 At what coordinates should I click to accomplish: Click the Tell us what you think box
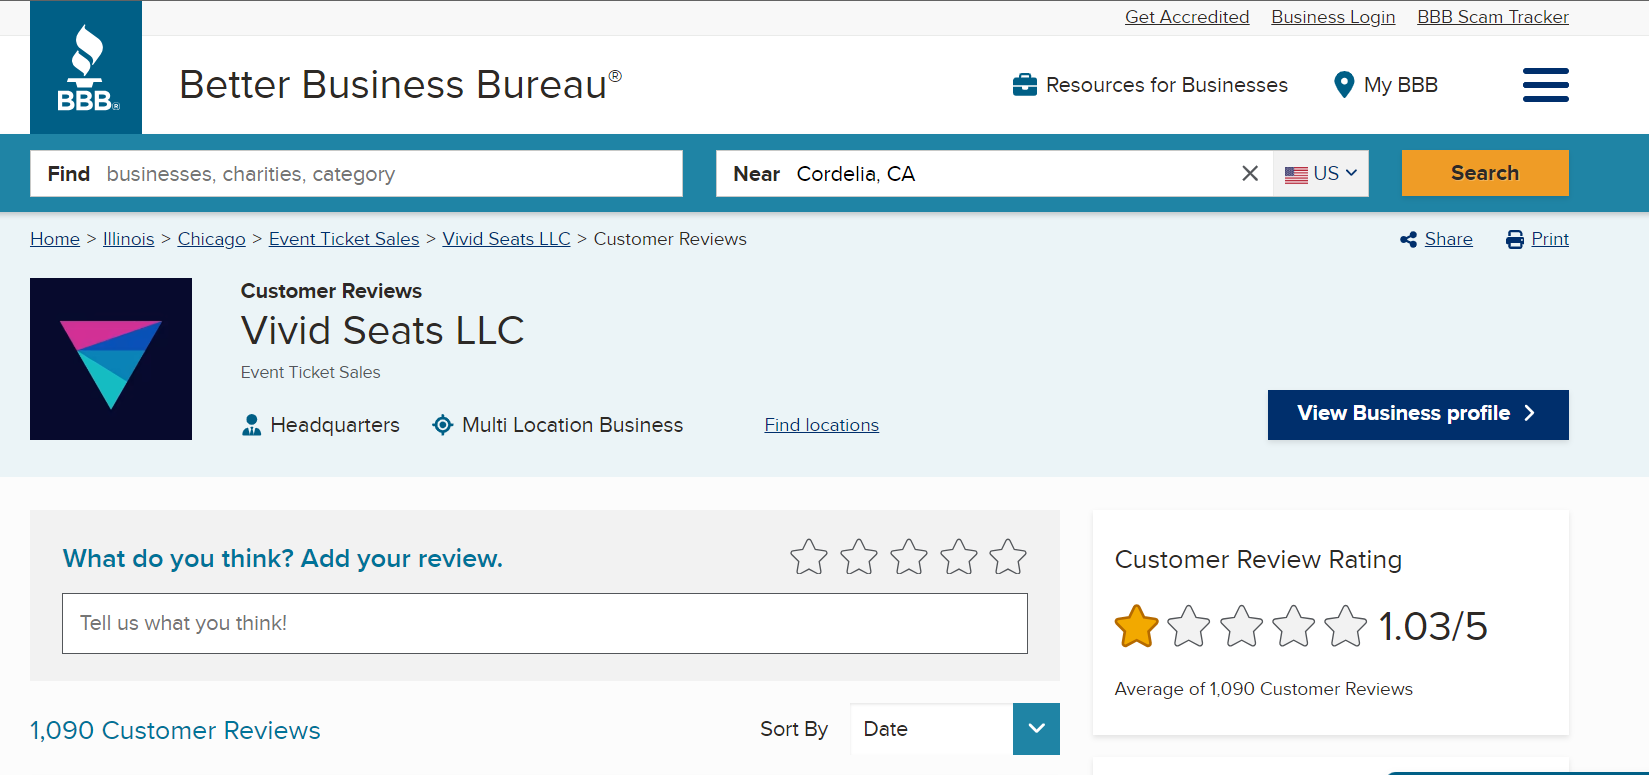pos(545,624)
